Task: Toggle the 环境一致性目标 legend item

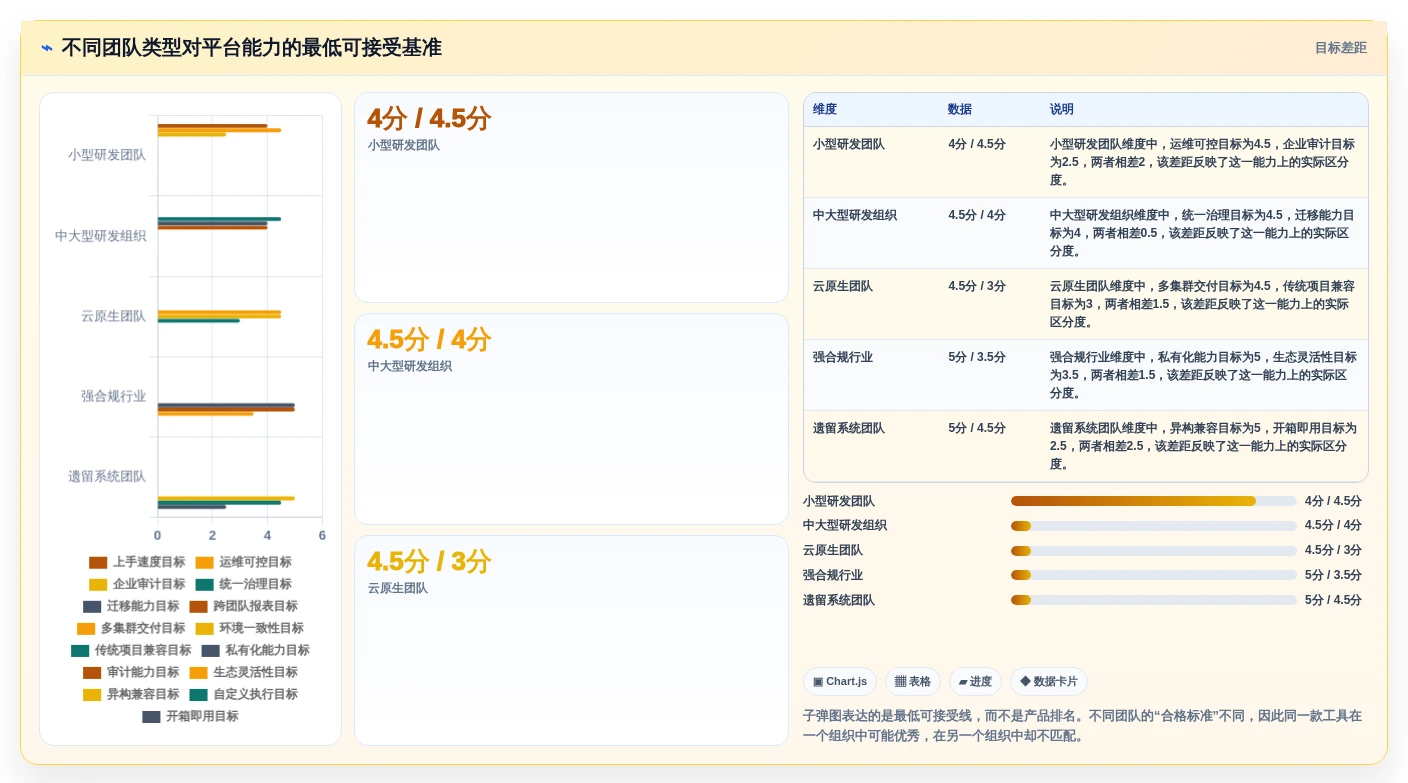Action: (250, 628)
